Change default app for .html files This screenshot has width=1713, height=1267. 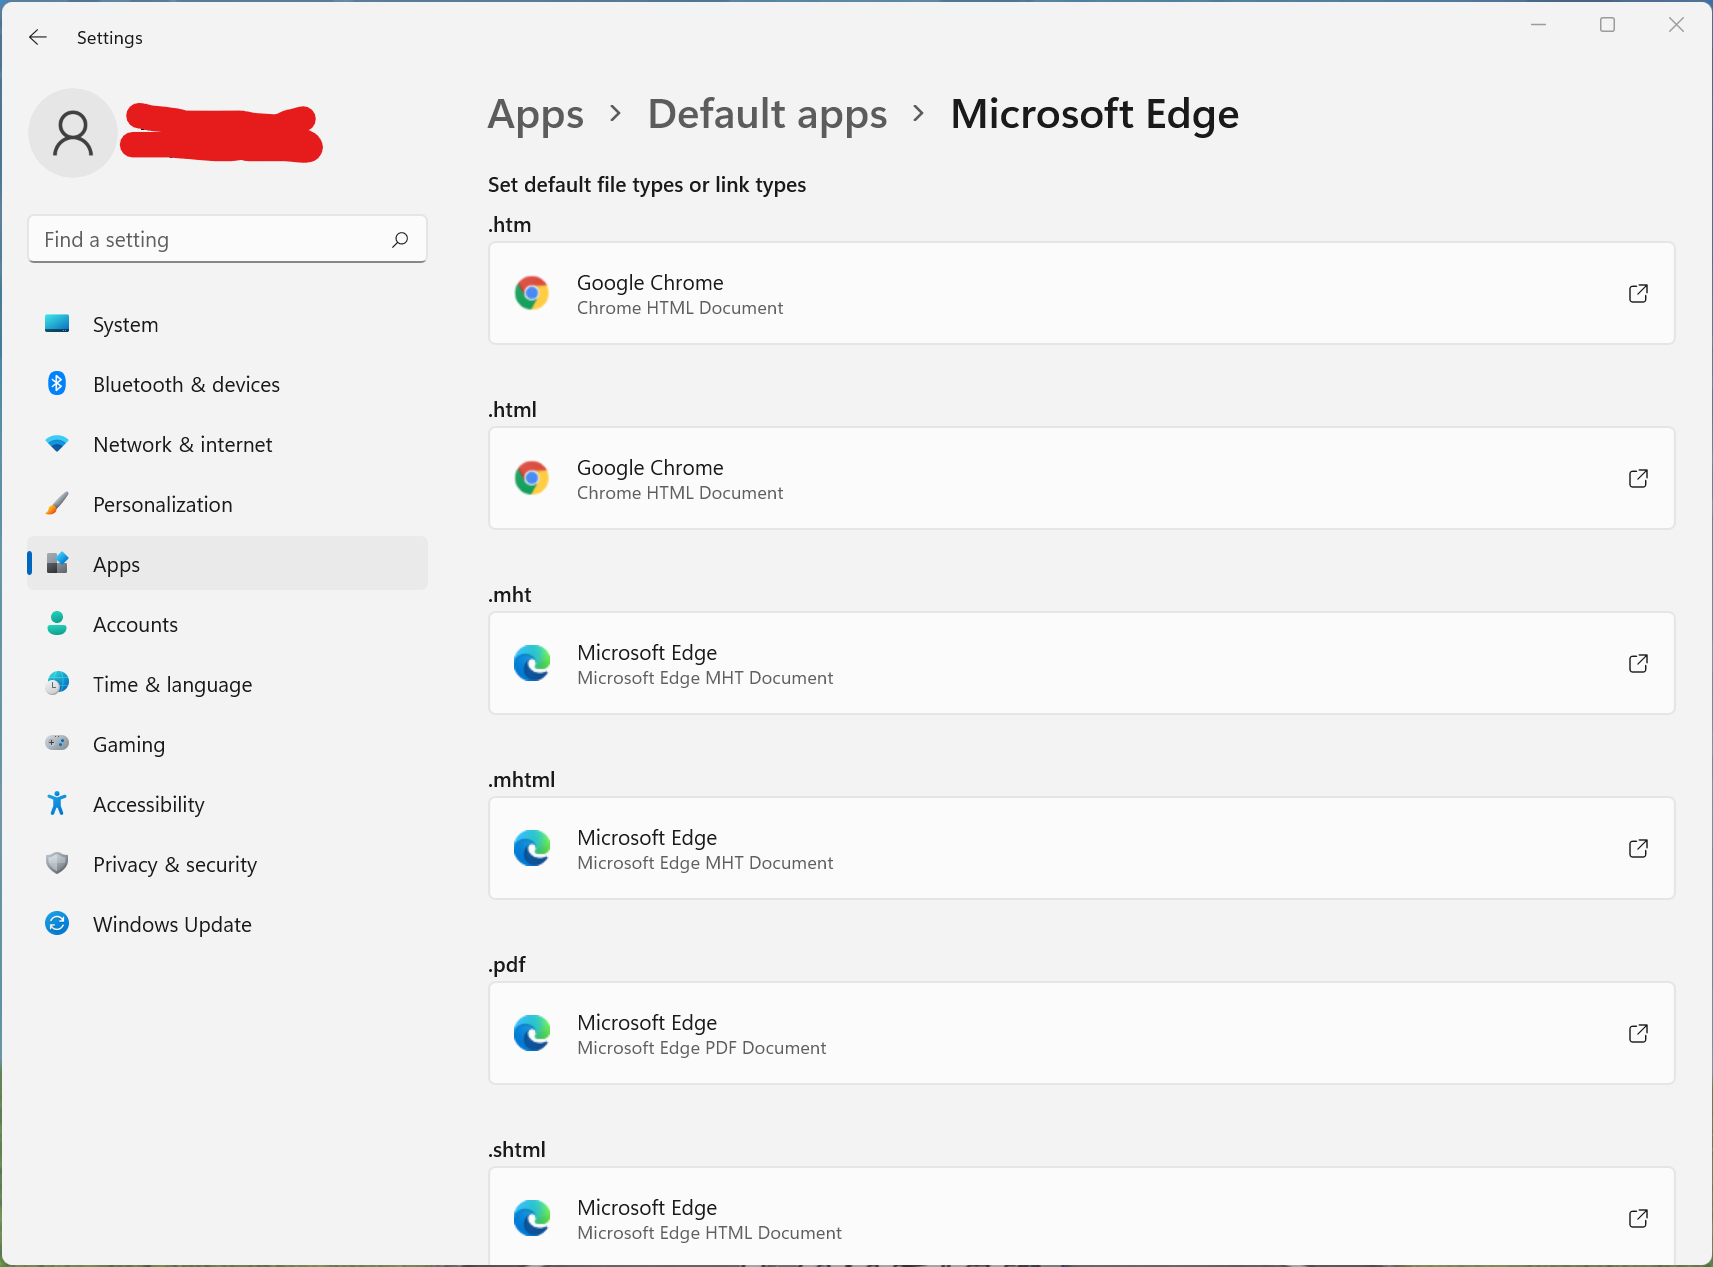1081,478
